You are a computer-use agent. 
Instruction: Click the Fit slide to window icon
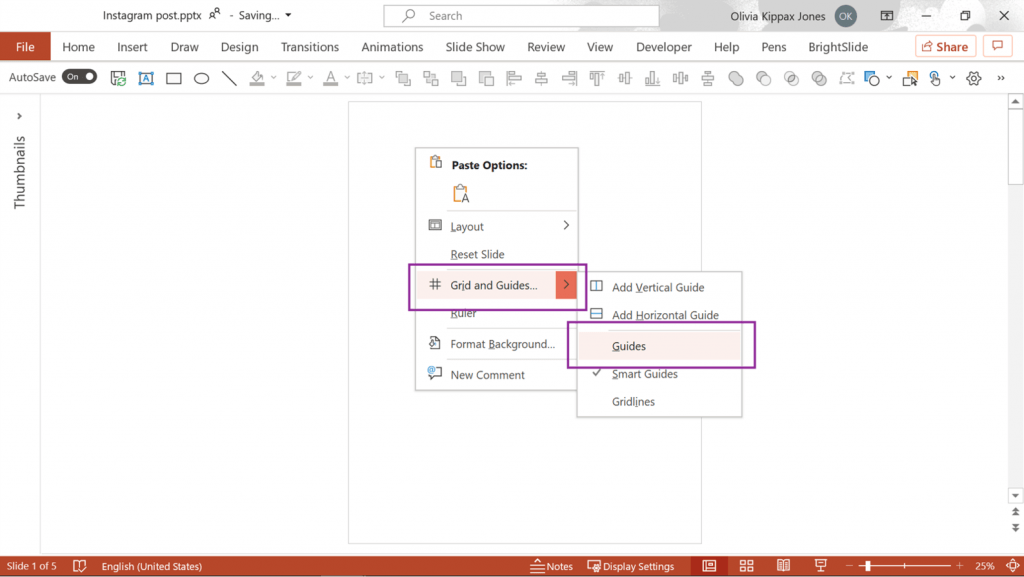coord(1012,566)
